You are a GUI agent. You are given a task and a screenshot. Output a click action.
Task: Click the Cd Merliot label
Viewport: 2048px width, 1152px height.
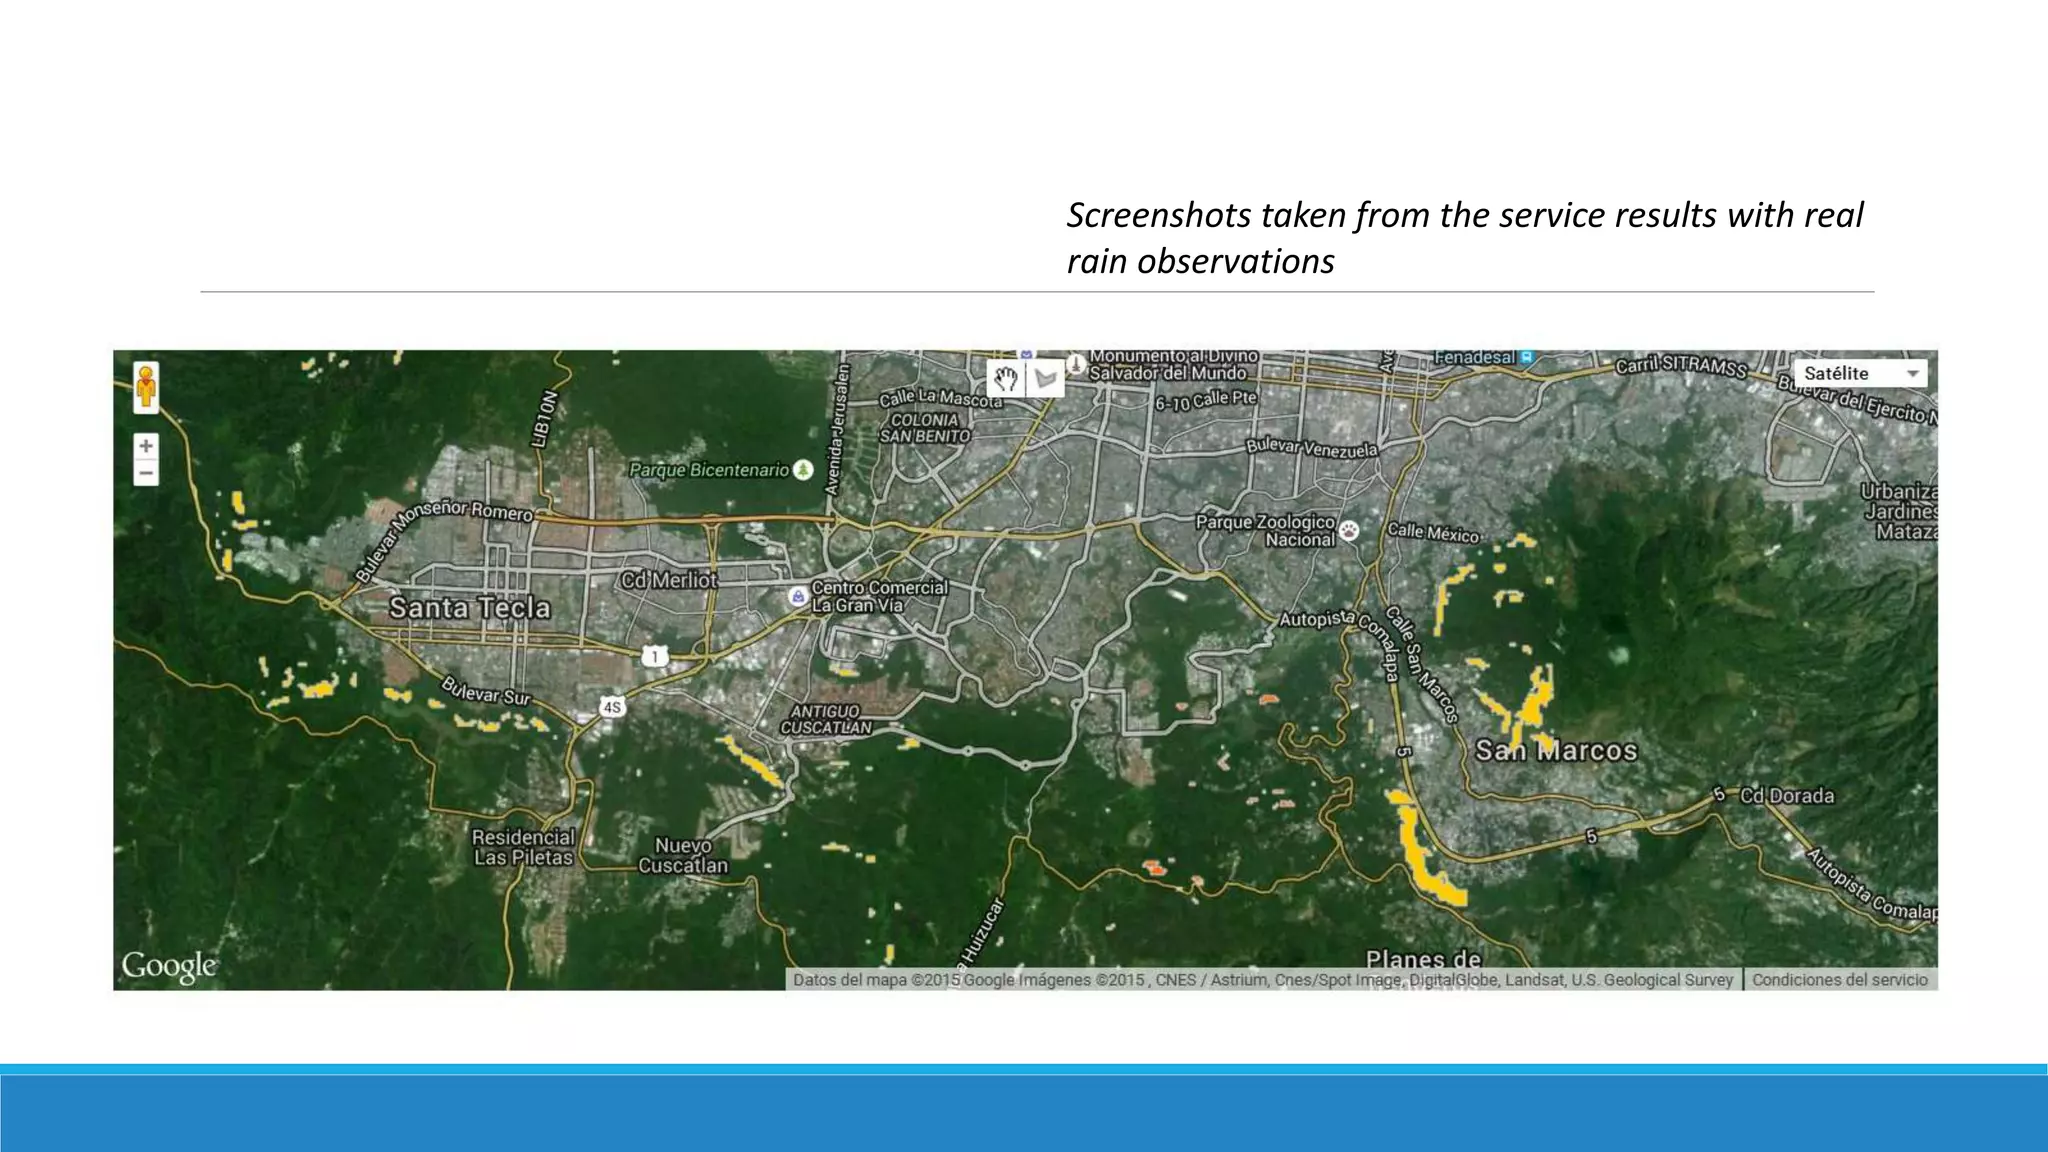(669, 580)
